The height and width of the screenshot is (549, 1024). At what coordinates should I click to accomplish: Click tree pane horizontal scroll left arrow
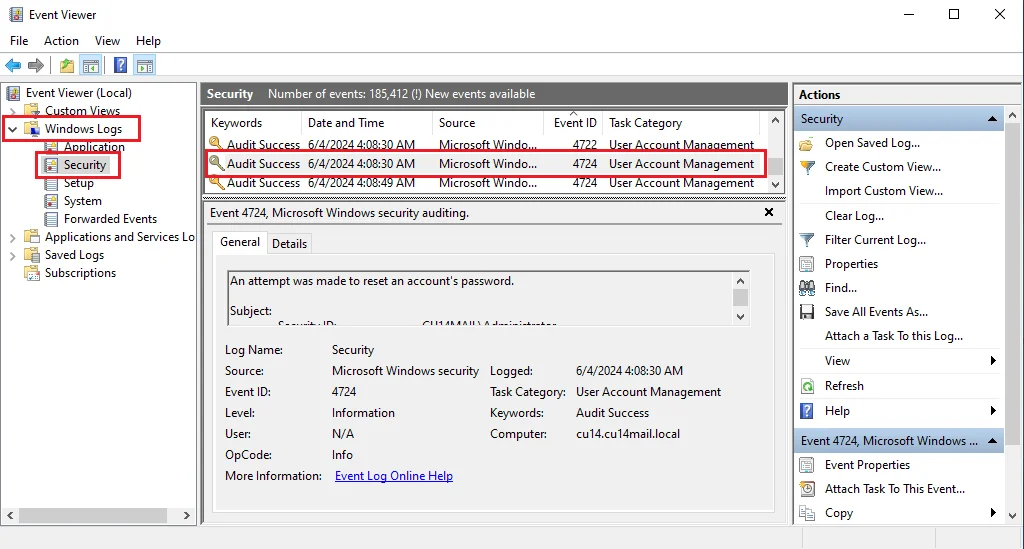[x=10, y=516]
